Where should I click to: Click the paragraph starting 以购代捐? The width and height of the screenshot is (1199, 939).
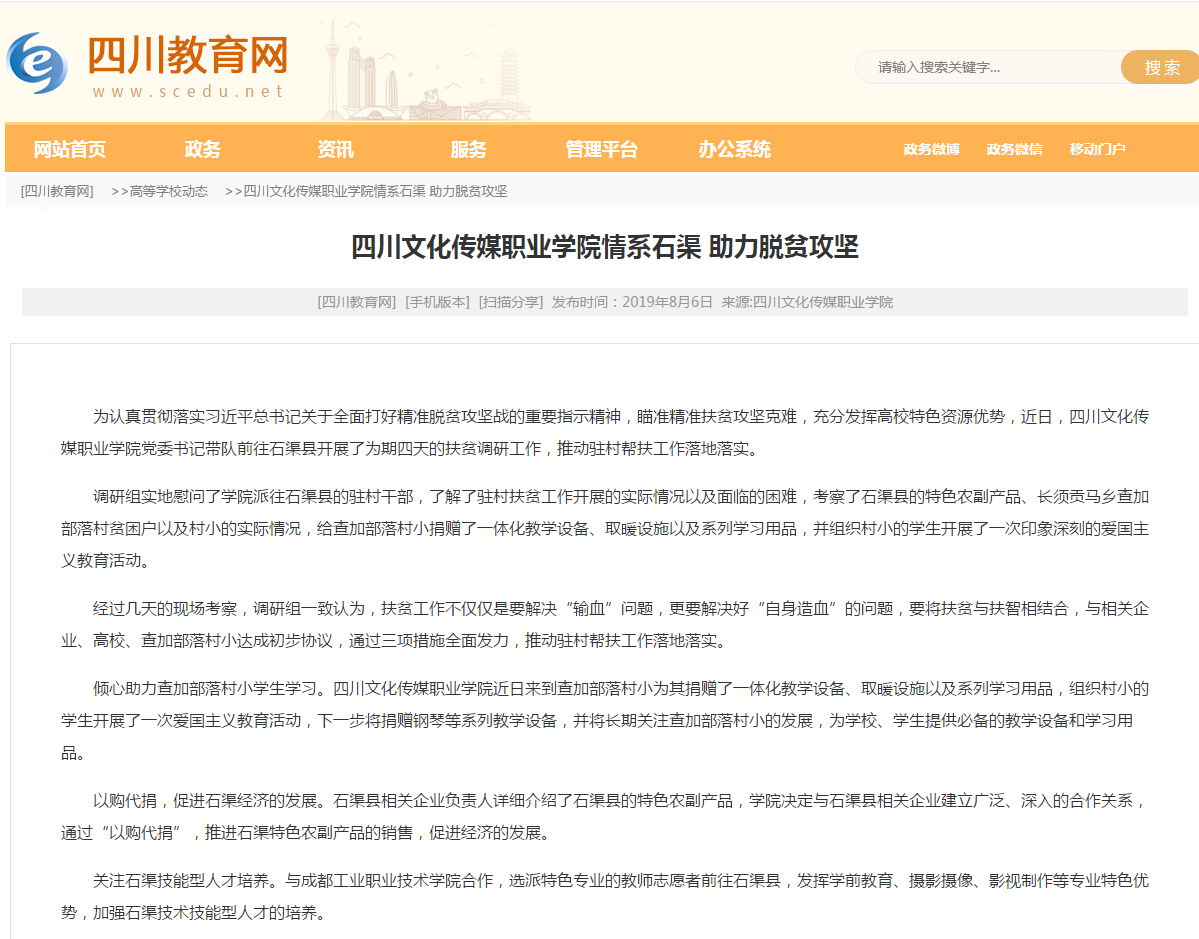[x=605, y=817]
